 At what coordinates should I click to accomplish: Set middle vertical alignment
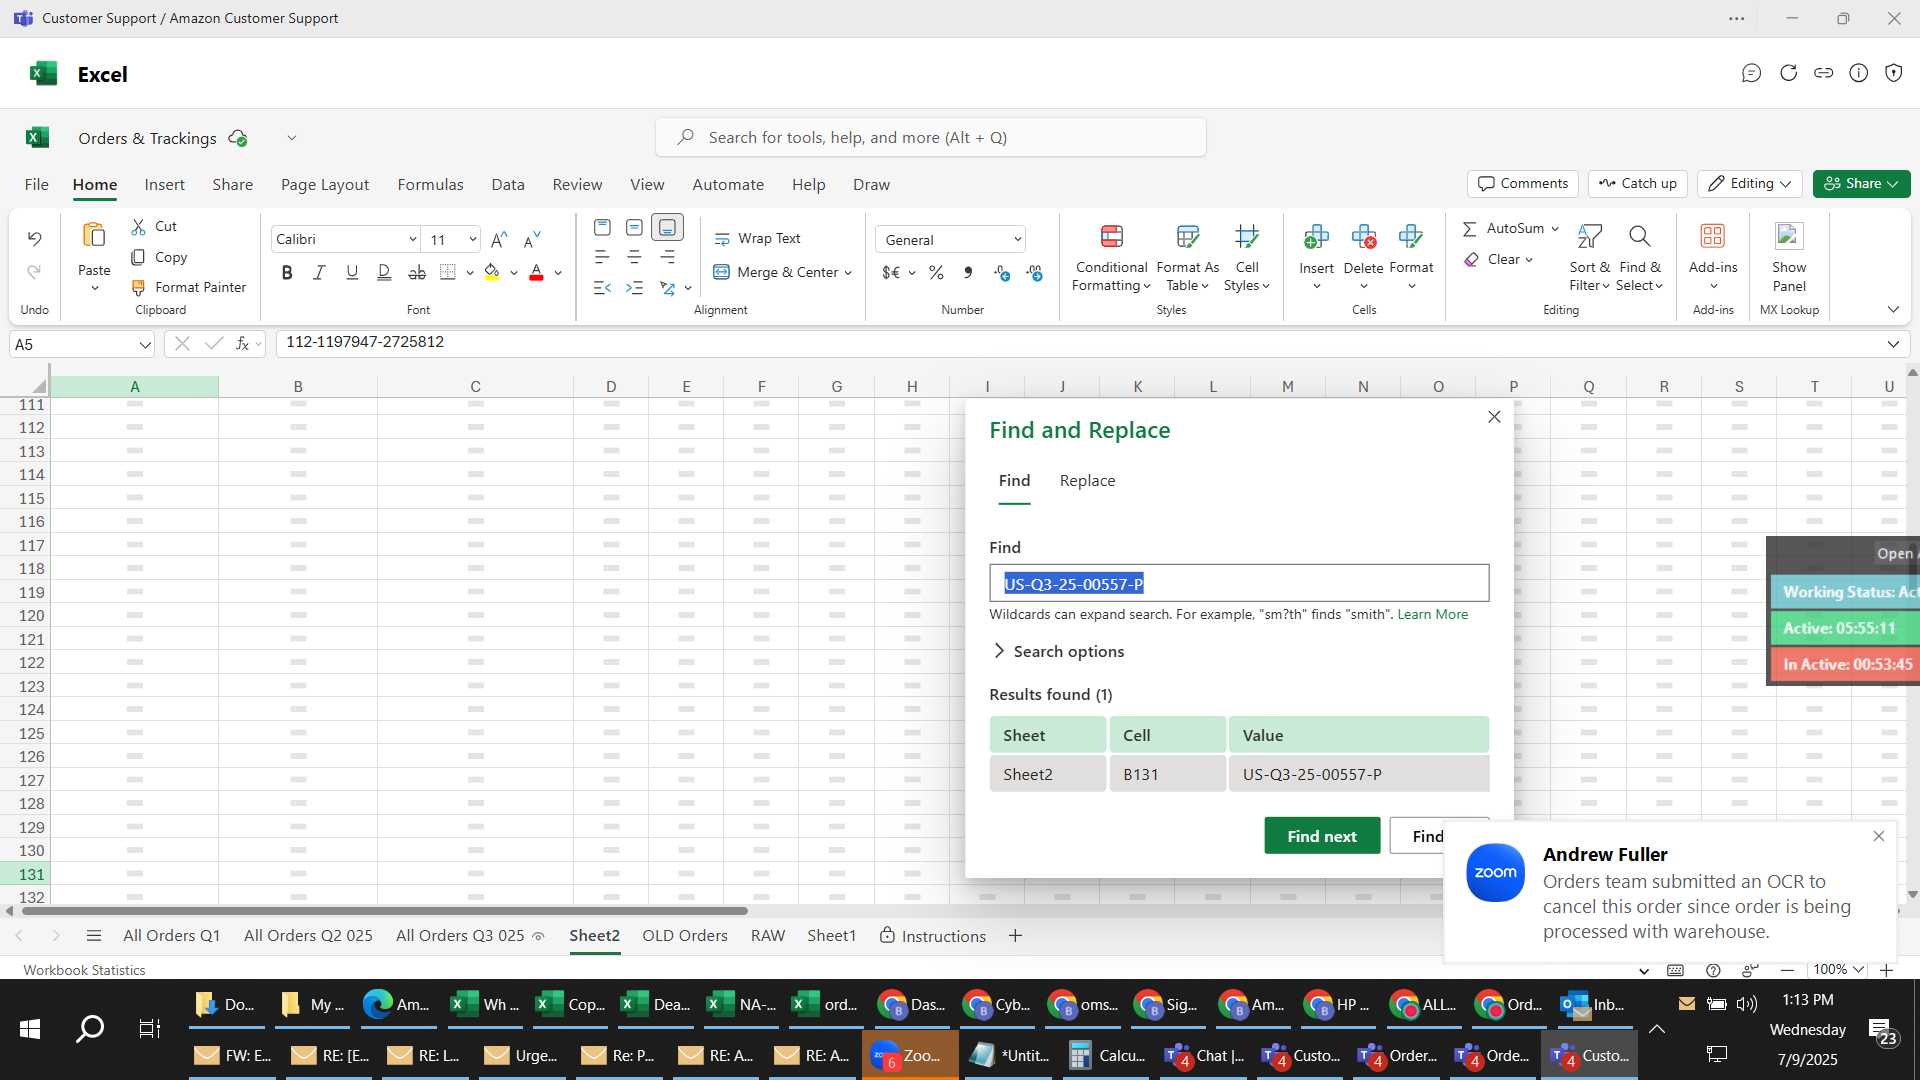coord(634,228)
